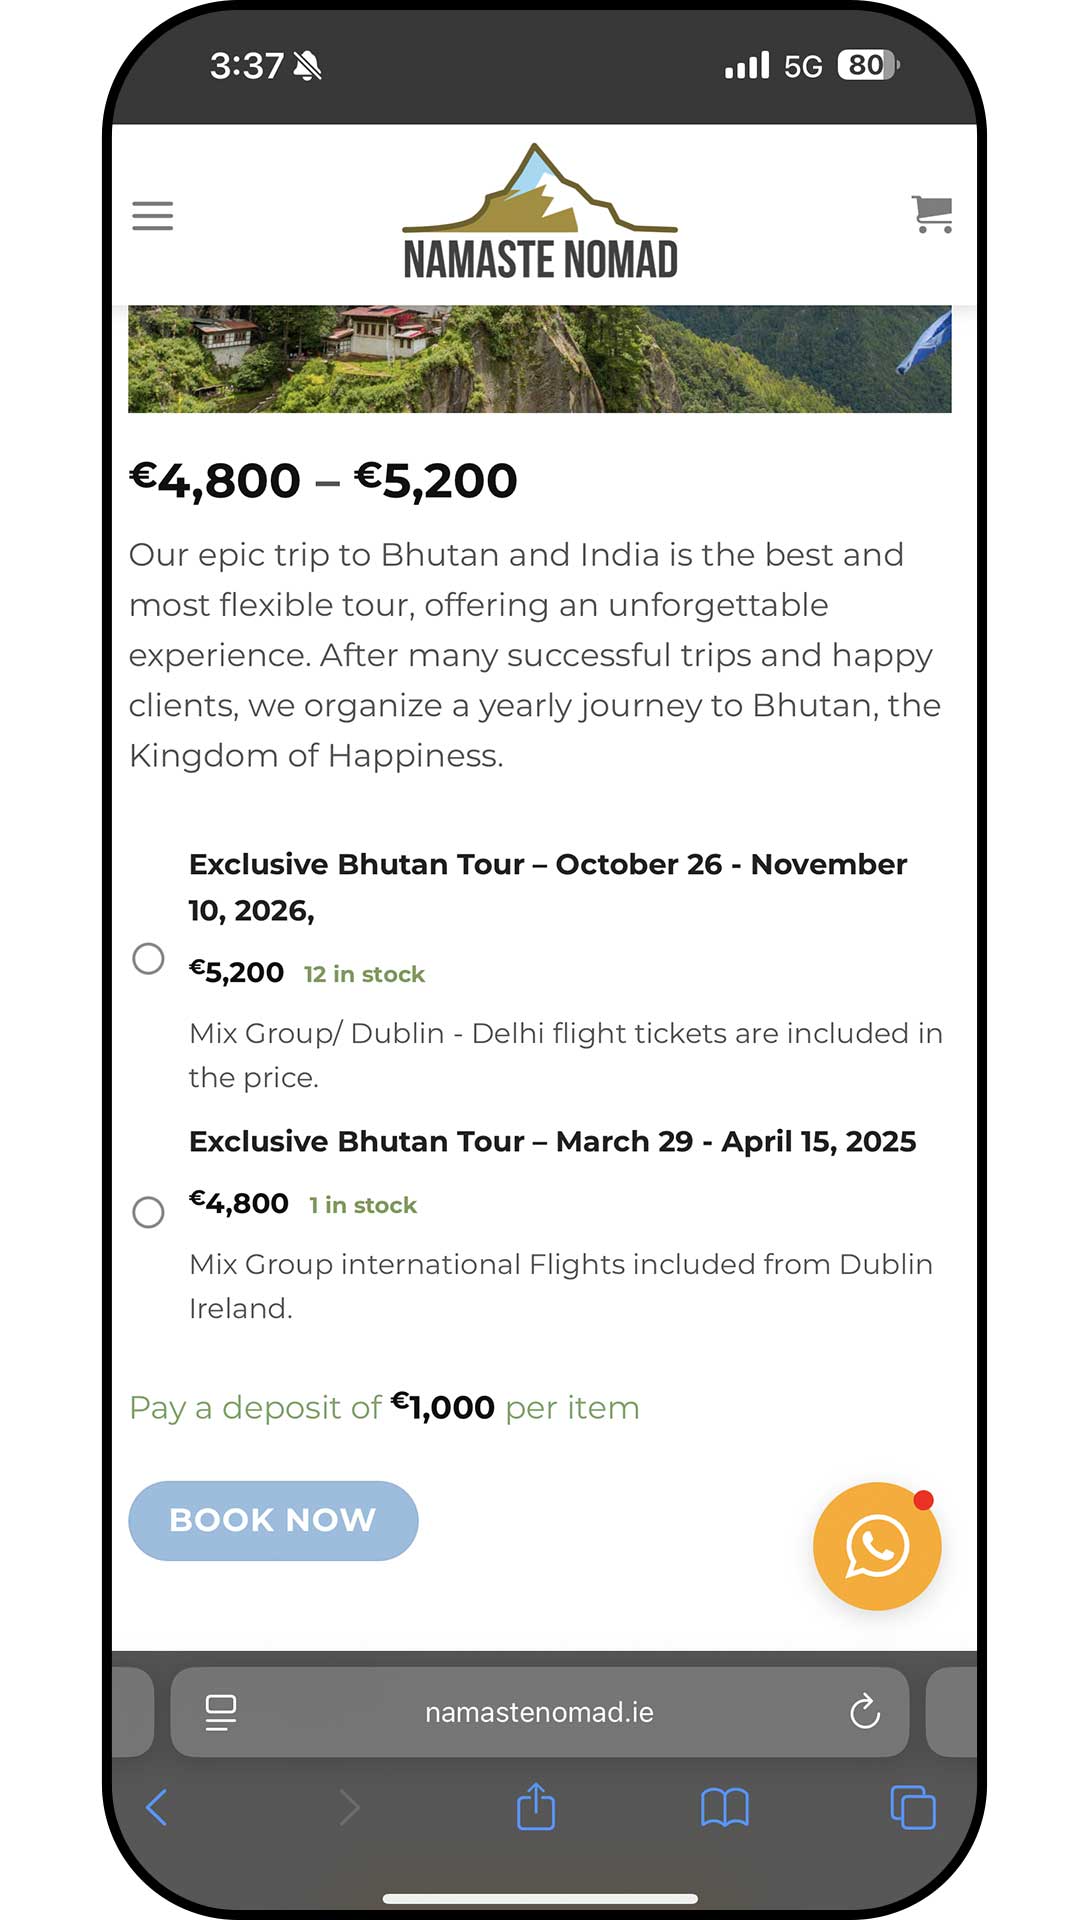Screen dimensions: 1080x1920
Task: Open the WhatsApp chat bubble
Action: tap(877, 1546)
